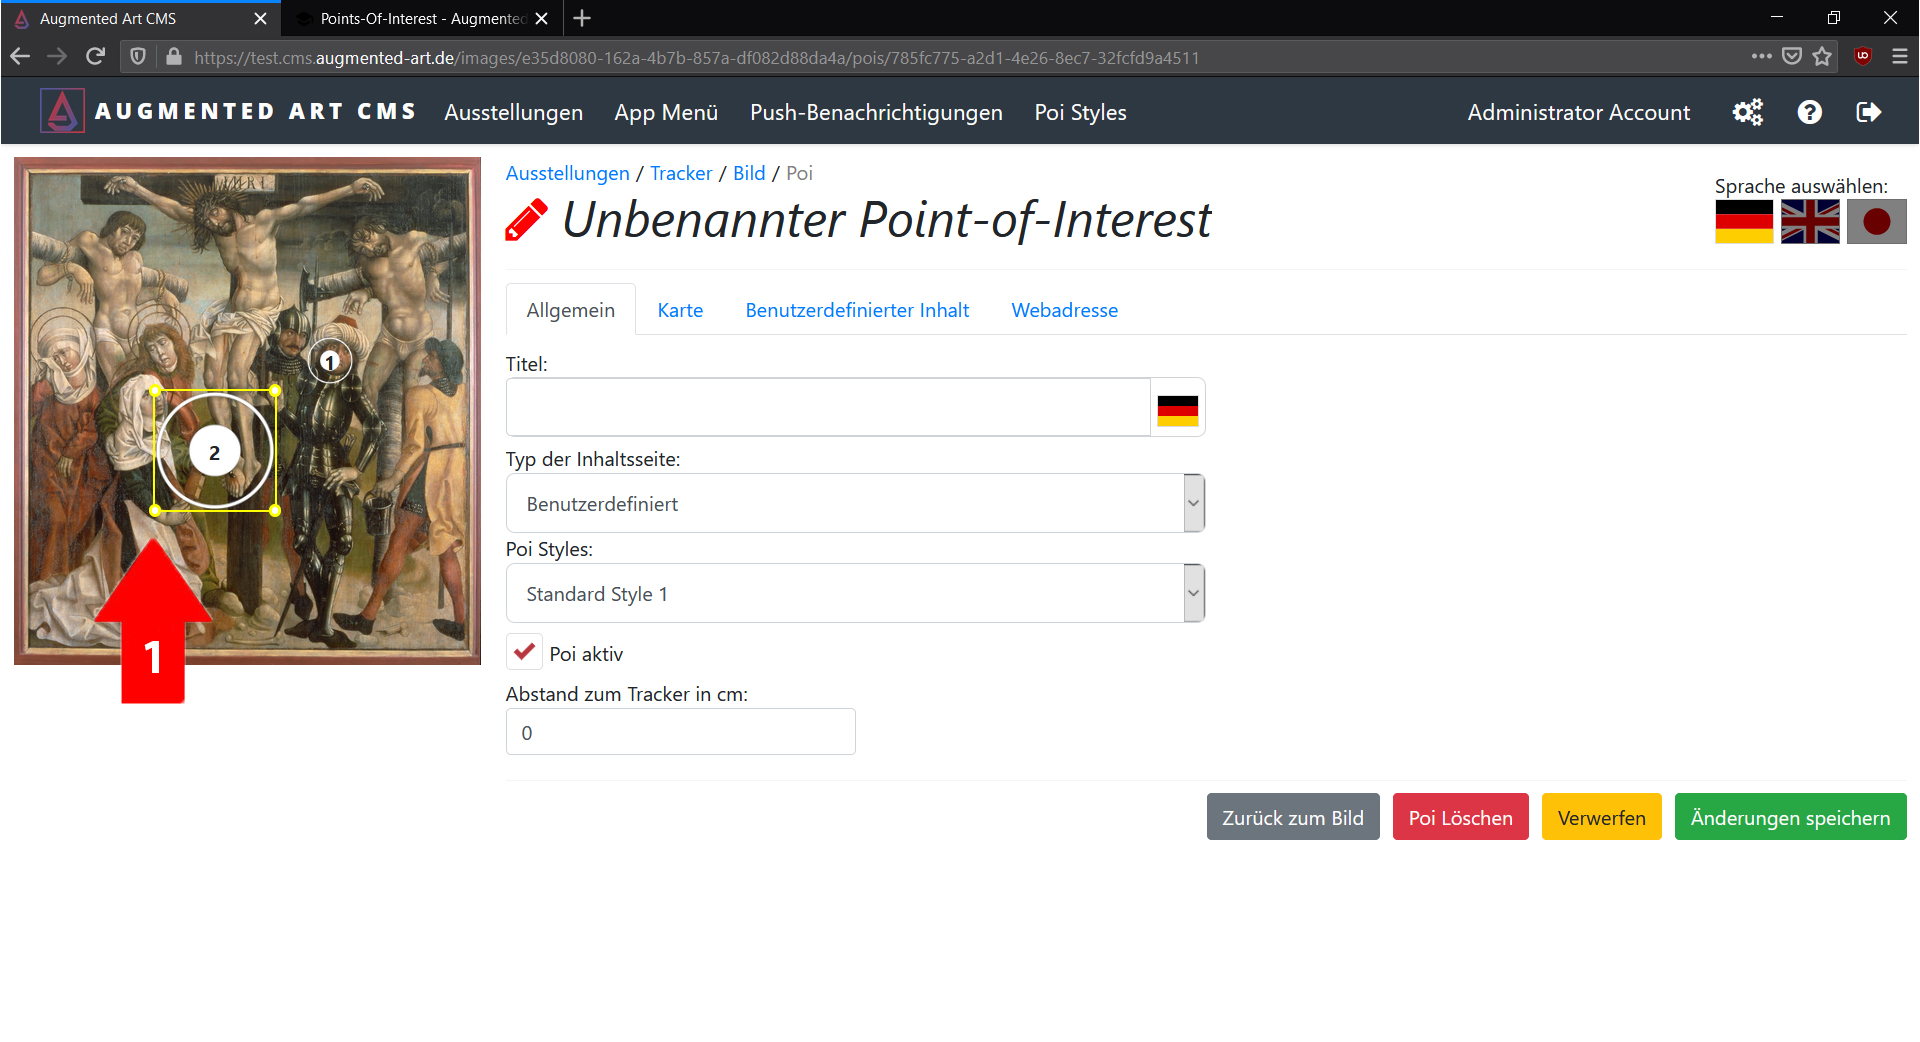The width and height of the screenshot is (1920, 1042).
Task: Click the tracking protection shield icon
Action: click(x=138, y=57)
